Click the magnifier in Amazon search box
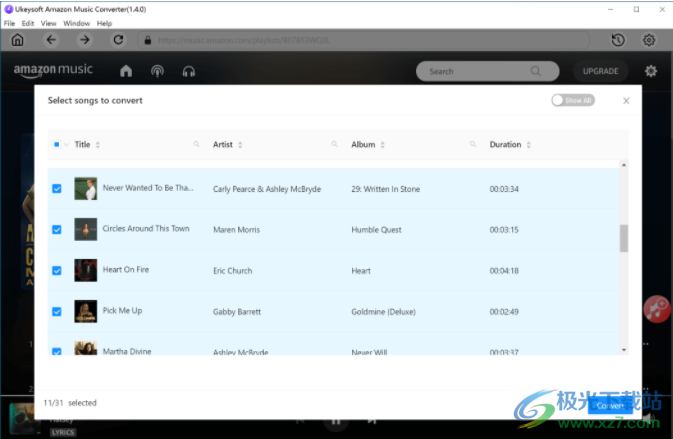The width and height of the screenshot is (673, 439). pos(536,71)
